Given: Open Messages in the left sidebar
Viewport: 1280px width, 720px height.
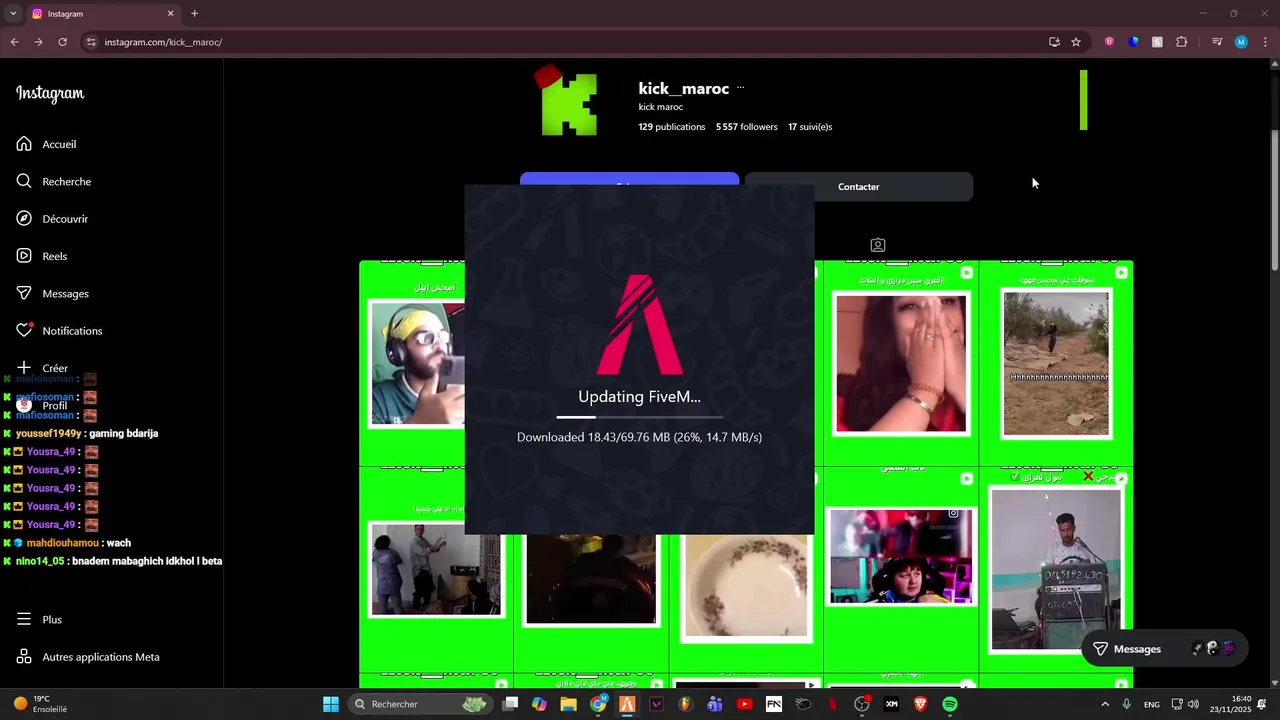Looking at the screenshot, I should tap(52, 293).
